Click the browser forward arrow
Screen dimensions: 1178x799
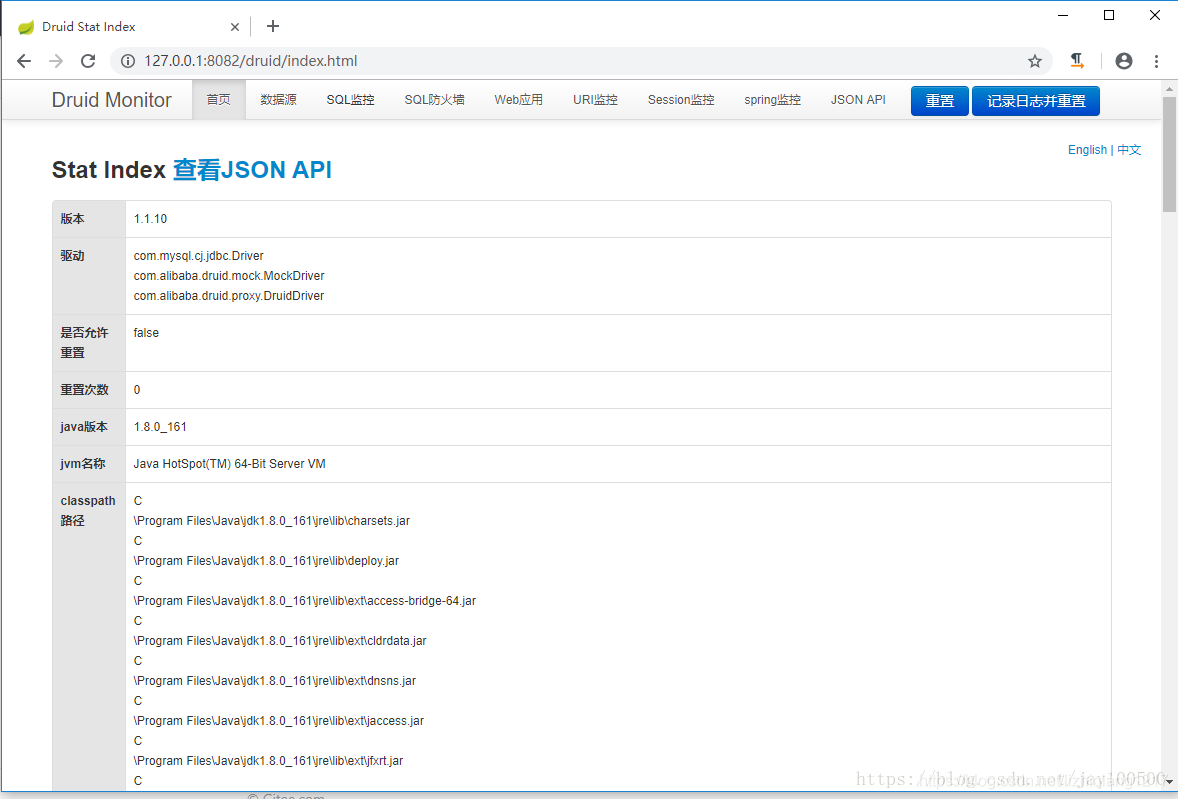coord(56,61)
